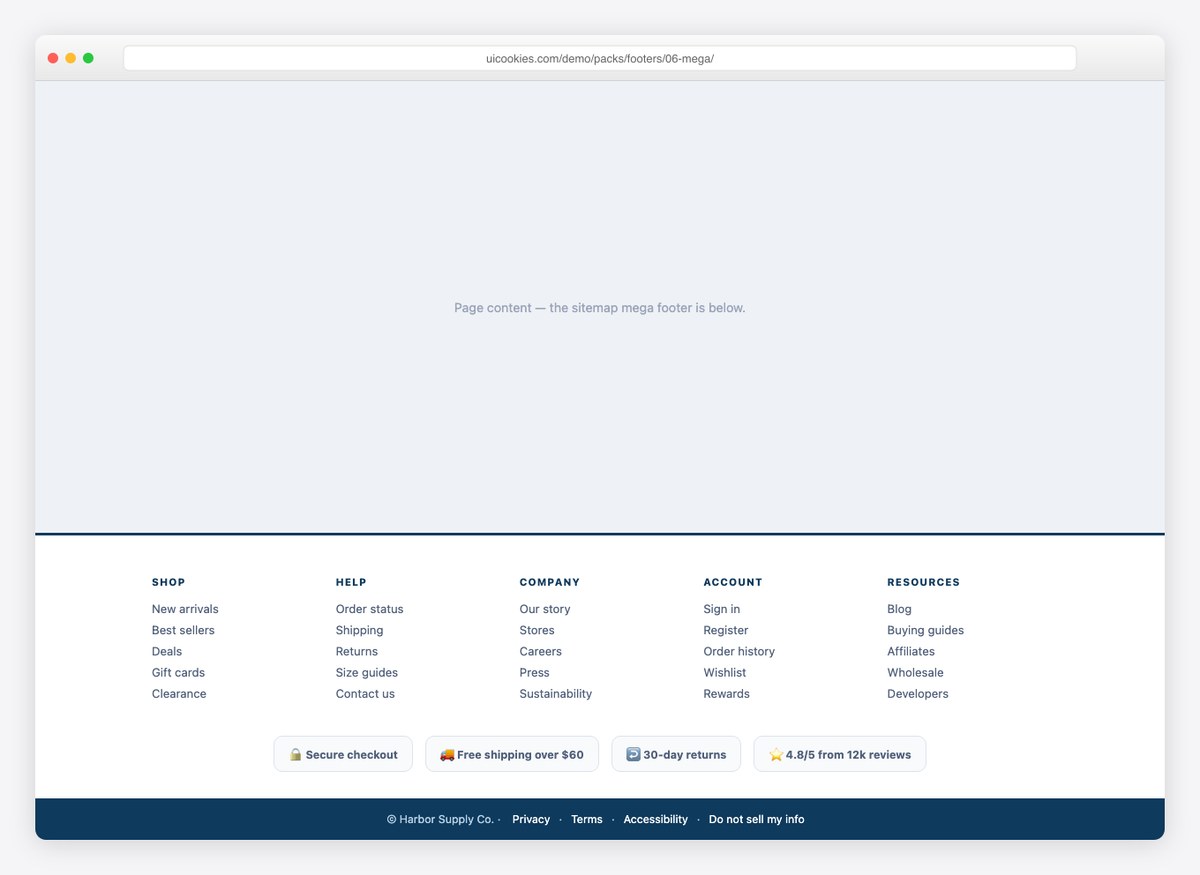Click the ACCOUNT column heading
Viewport: 1200px width, 875px height.
click(733, 582)
